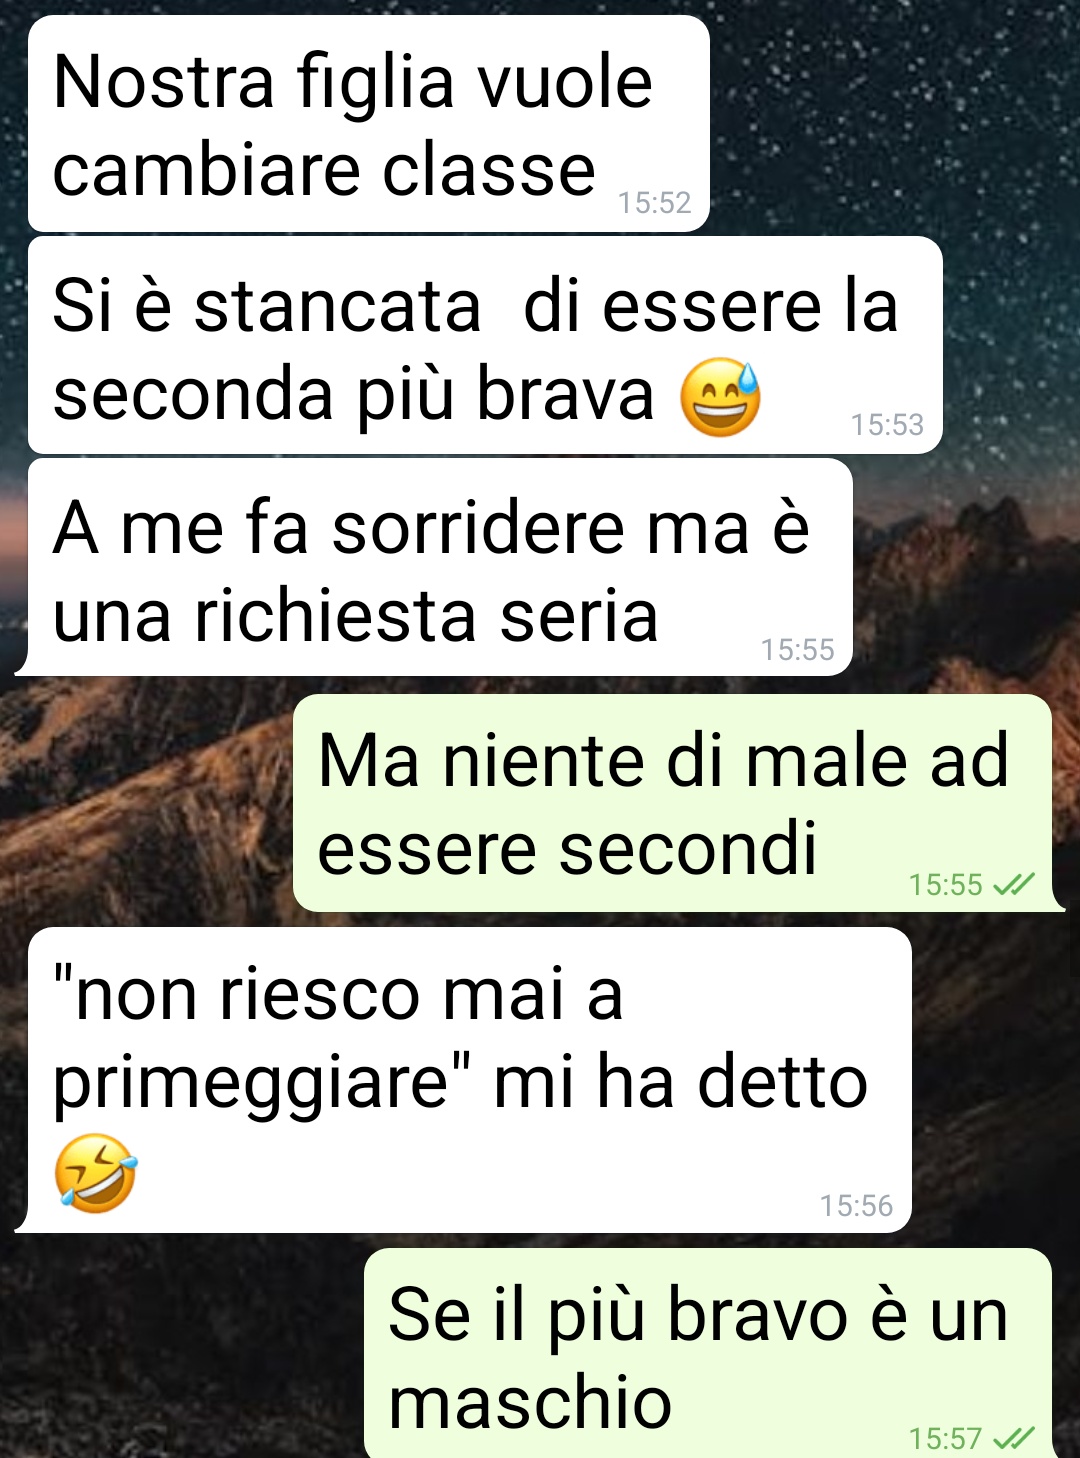Tap the double check marks beside 15:57

pyautogui.click(x=1014, y=1438)
